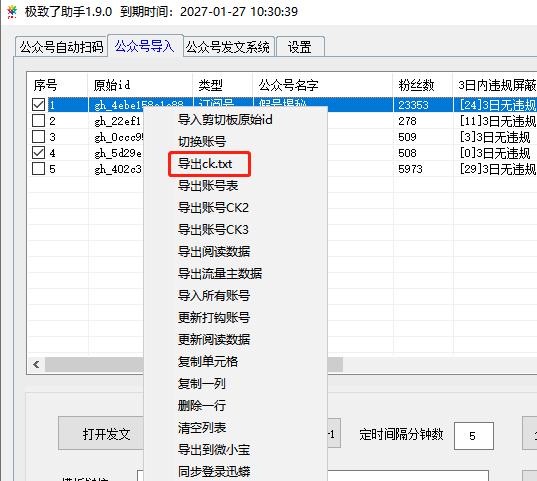The width and height of the screenshot is (537, 481).
Task: Choose 更新打钩账号 from the menu
Action: point(214,318)
